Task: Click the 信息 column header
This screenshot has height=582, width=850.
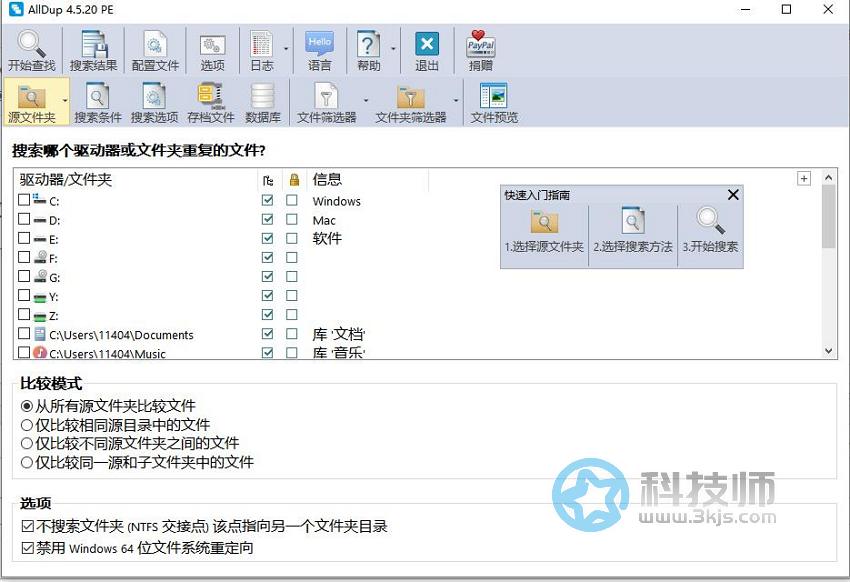Action: pos(368,179)
